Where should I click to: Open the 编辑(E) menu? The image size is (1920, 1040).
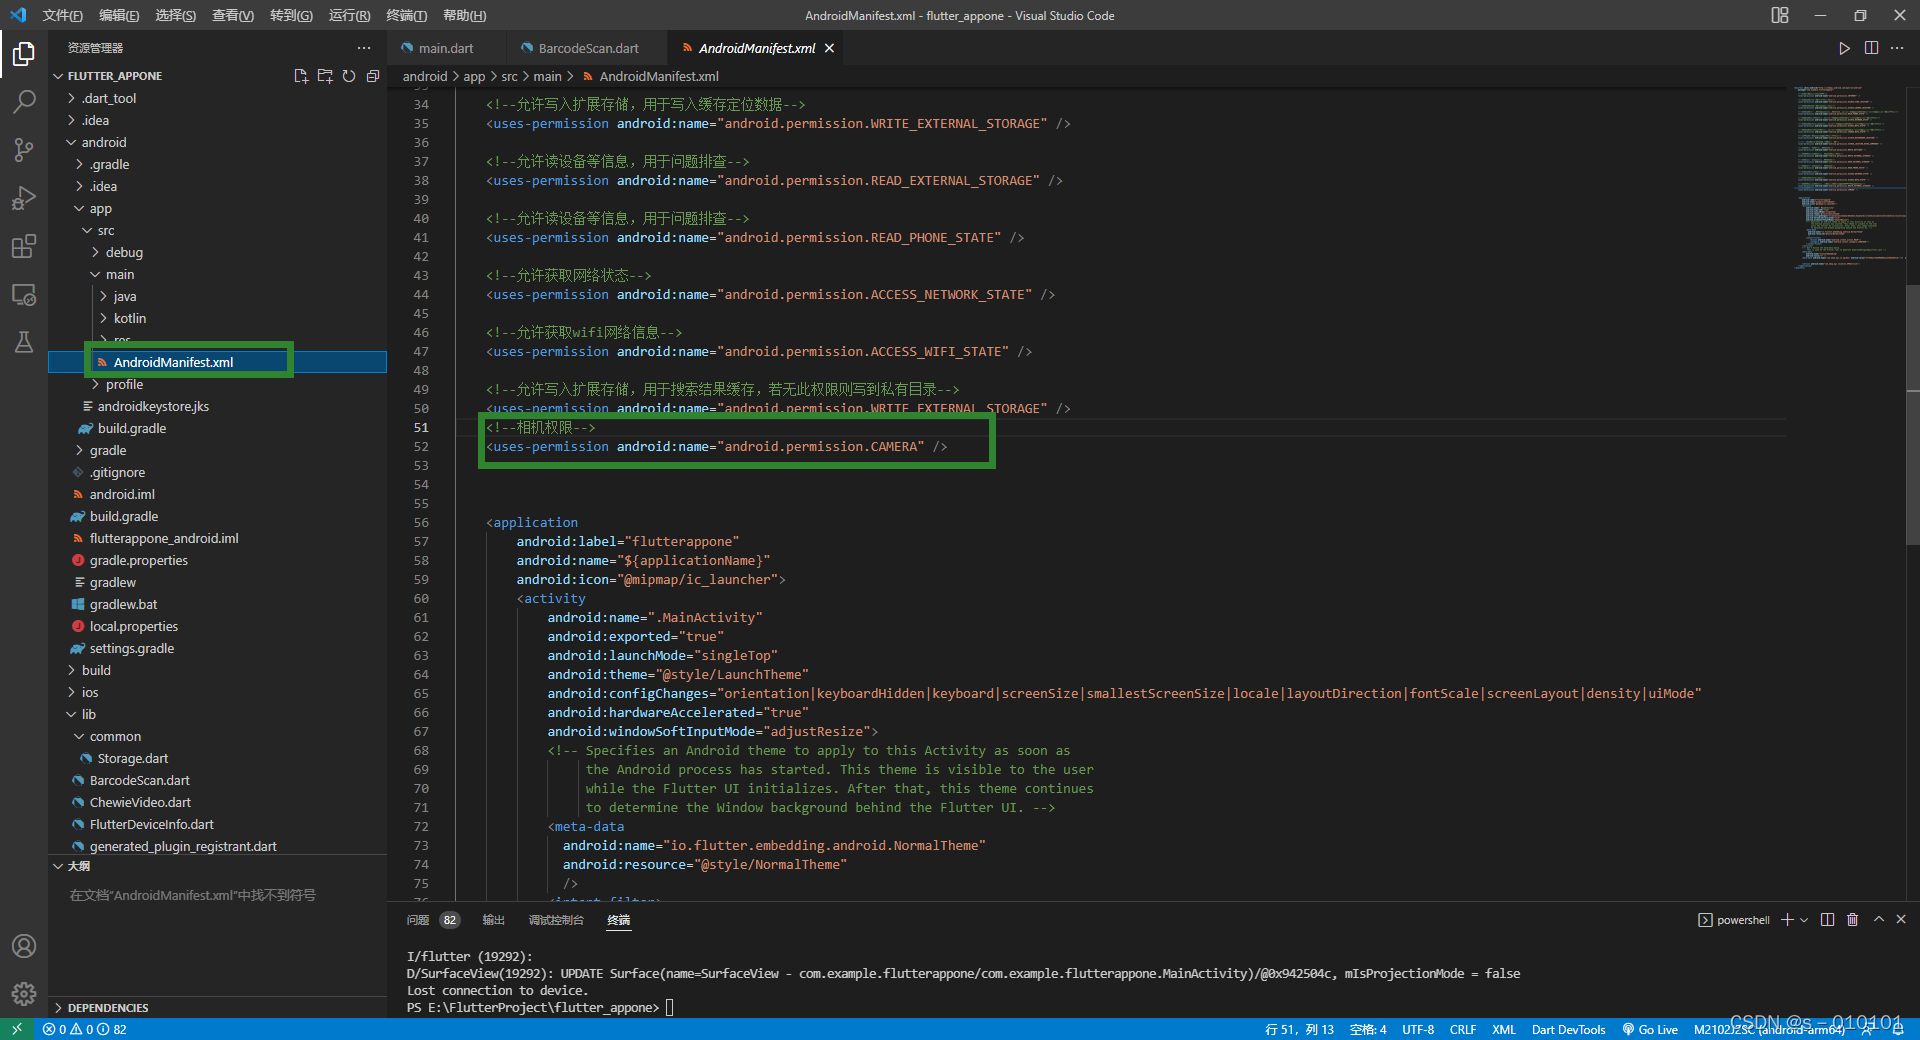[x=119, y=15]
